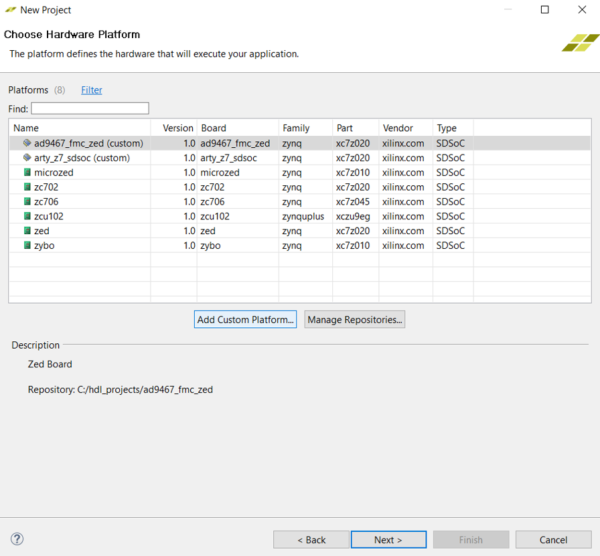Go back with the Back button

pyautogui.click(x=311, y=540)
